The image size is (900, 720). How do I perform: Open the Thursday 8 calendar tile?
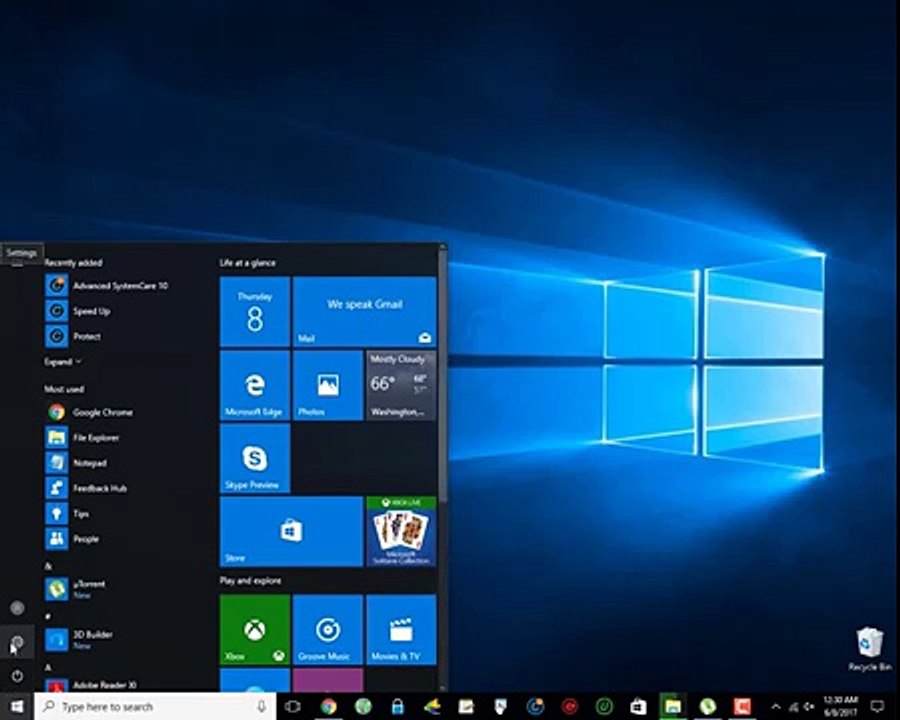coord(255,312)
